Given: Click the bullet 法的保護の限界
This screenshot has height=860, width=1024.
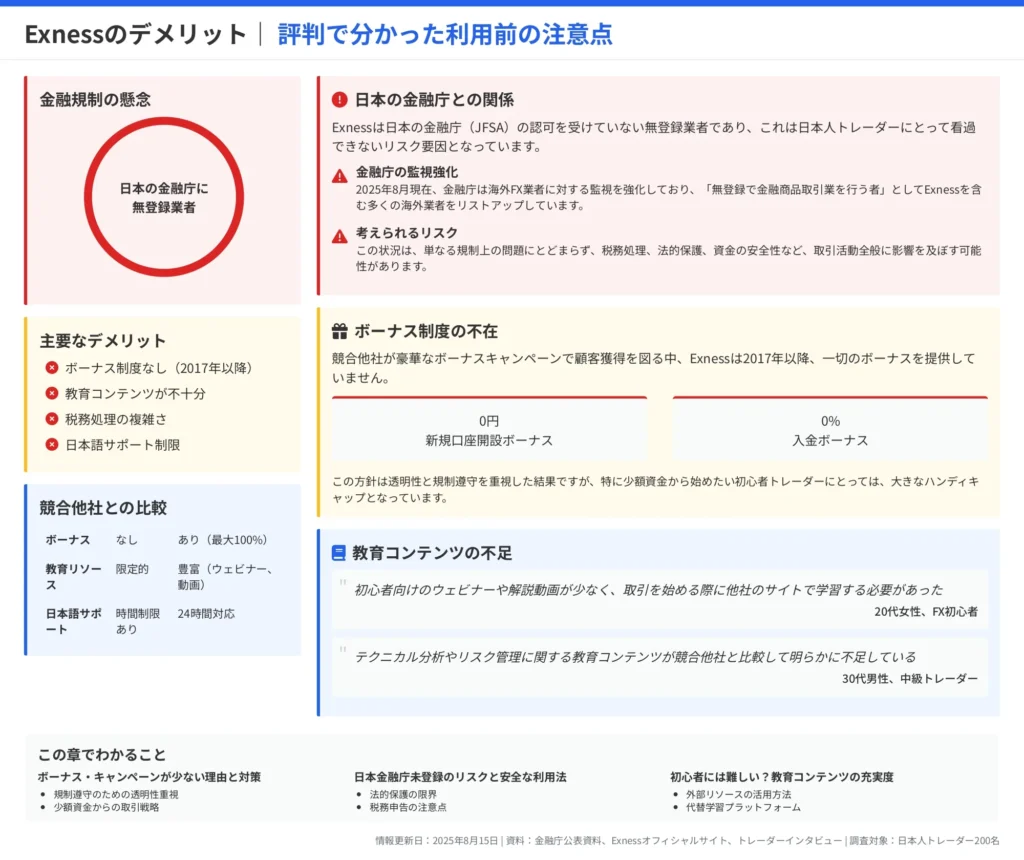Looking at the screenshot, I should [x=403, y=795].
